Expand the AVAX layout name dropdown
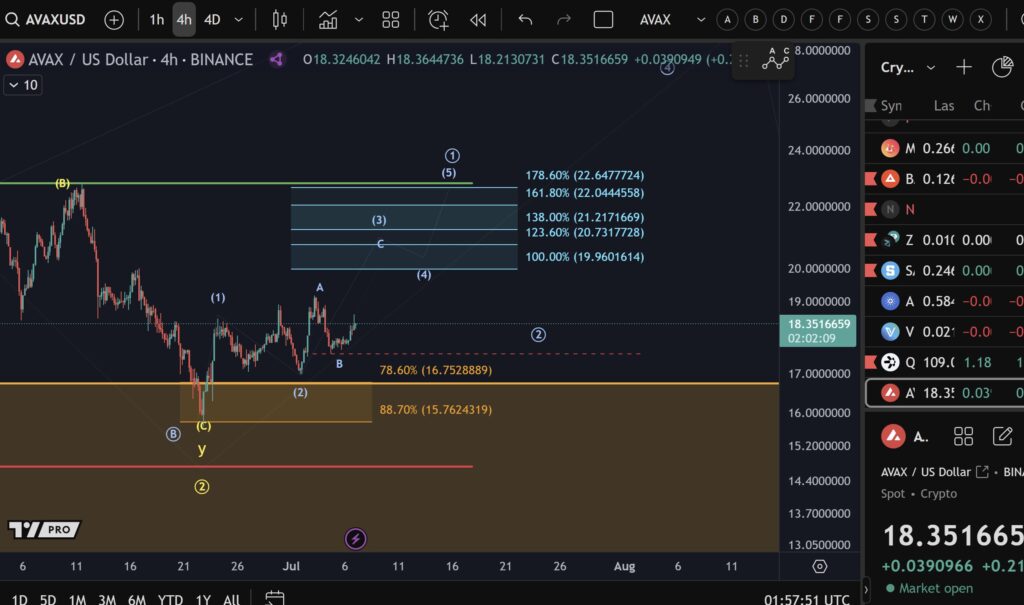This screenshot has height=605, width=1024. (701, 20)
